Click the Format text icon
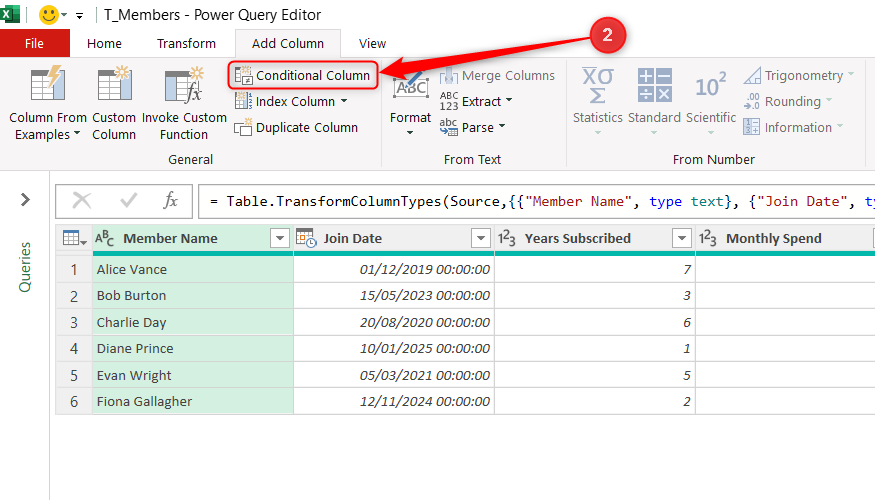Image resolution: width=875 pixels, height=500 pixels. coord(411,85)
